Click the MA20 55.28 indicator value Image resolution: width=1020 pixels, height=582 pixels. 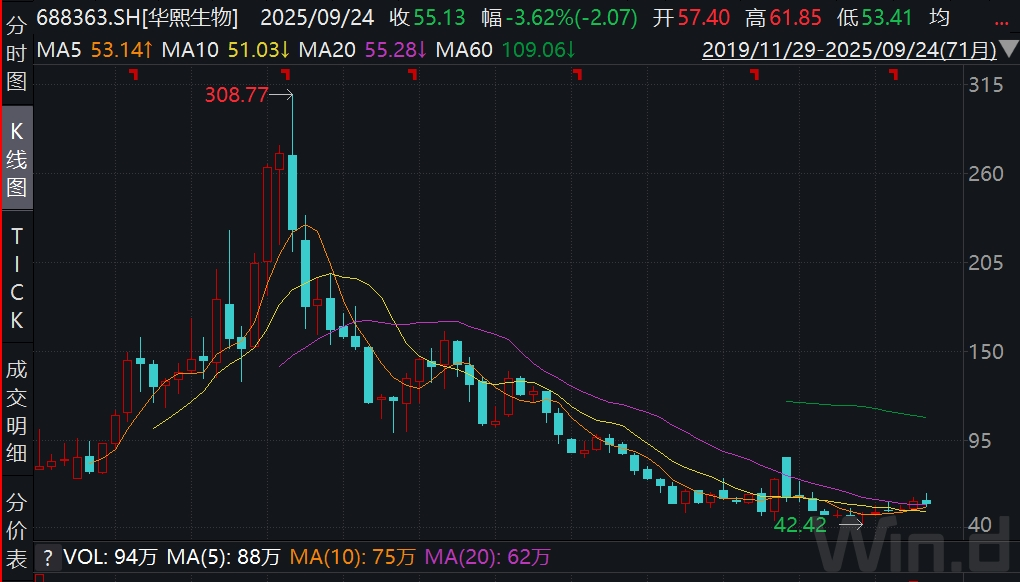pyautogui.click(x=363, y=49)
